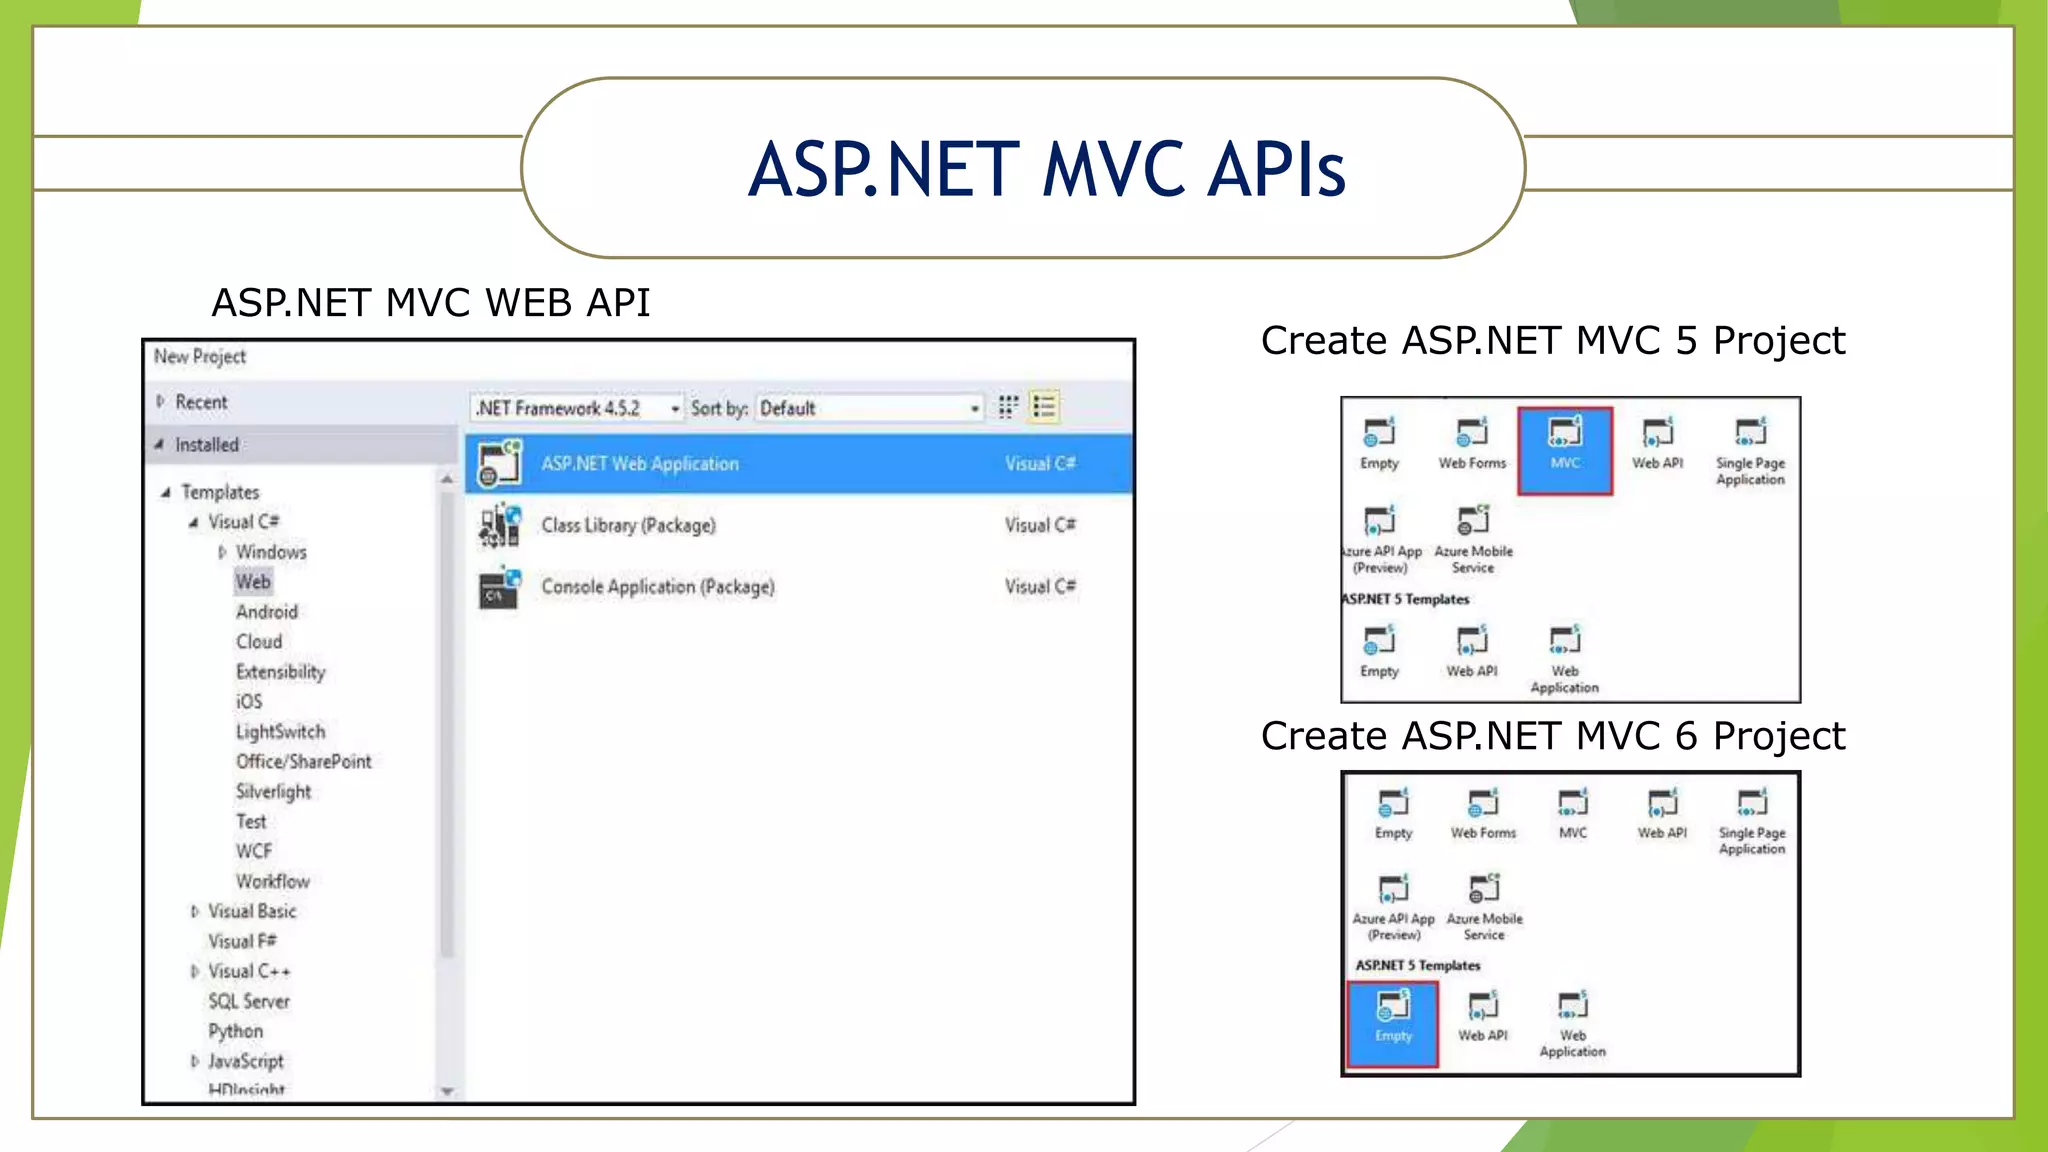Expand the Visual Basic tree node

pos(194,911)
